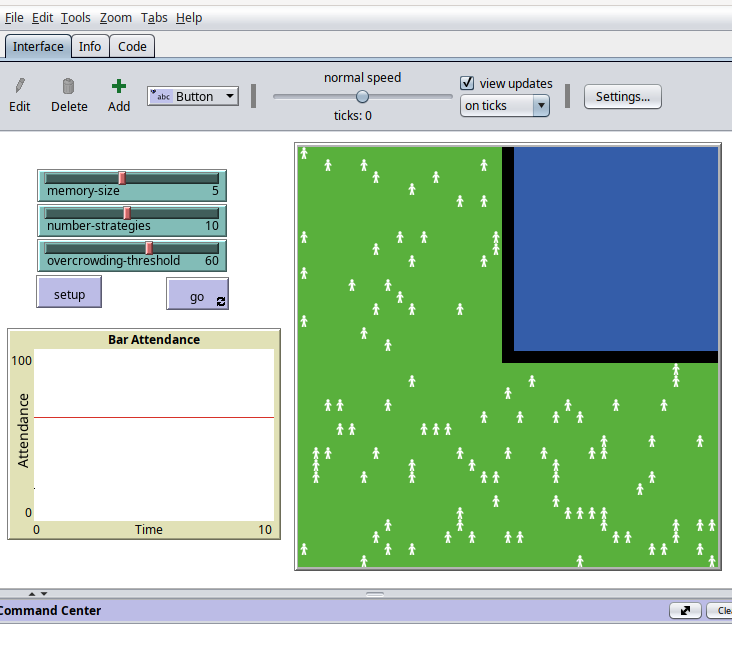
Task: Switch to the Info tab
Action: point(90,46)
